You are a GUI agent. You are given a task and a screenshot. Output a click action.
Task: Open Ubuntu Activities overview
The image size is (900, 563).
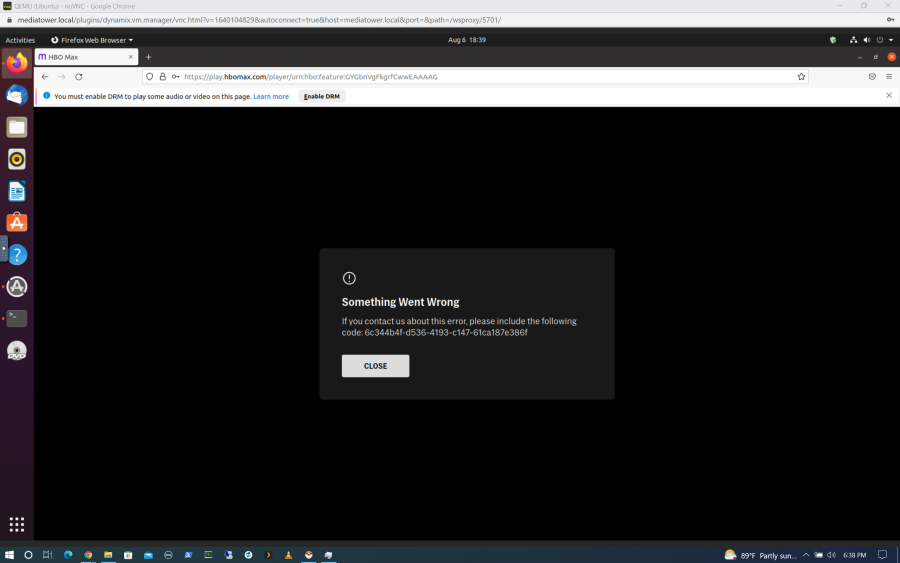tap(20, 40)
